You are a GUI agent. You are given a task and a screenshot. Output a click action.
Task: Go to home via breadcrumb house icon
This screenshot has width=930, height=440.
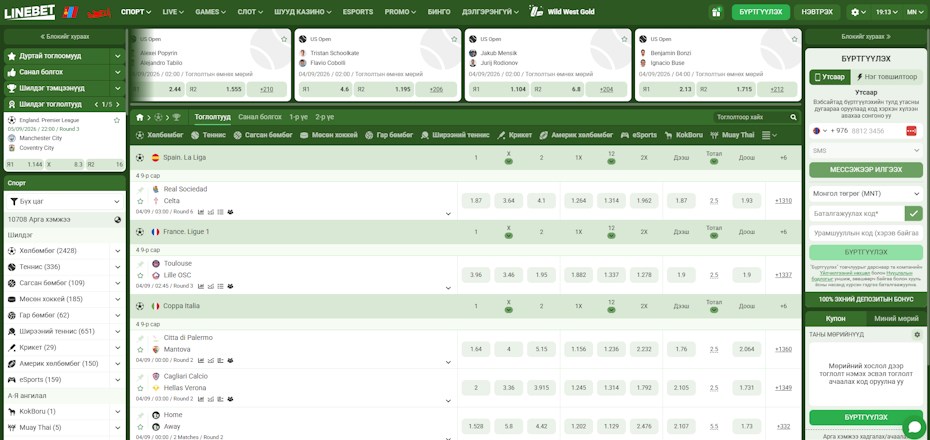click(139, 117)
